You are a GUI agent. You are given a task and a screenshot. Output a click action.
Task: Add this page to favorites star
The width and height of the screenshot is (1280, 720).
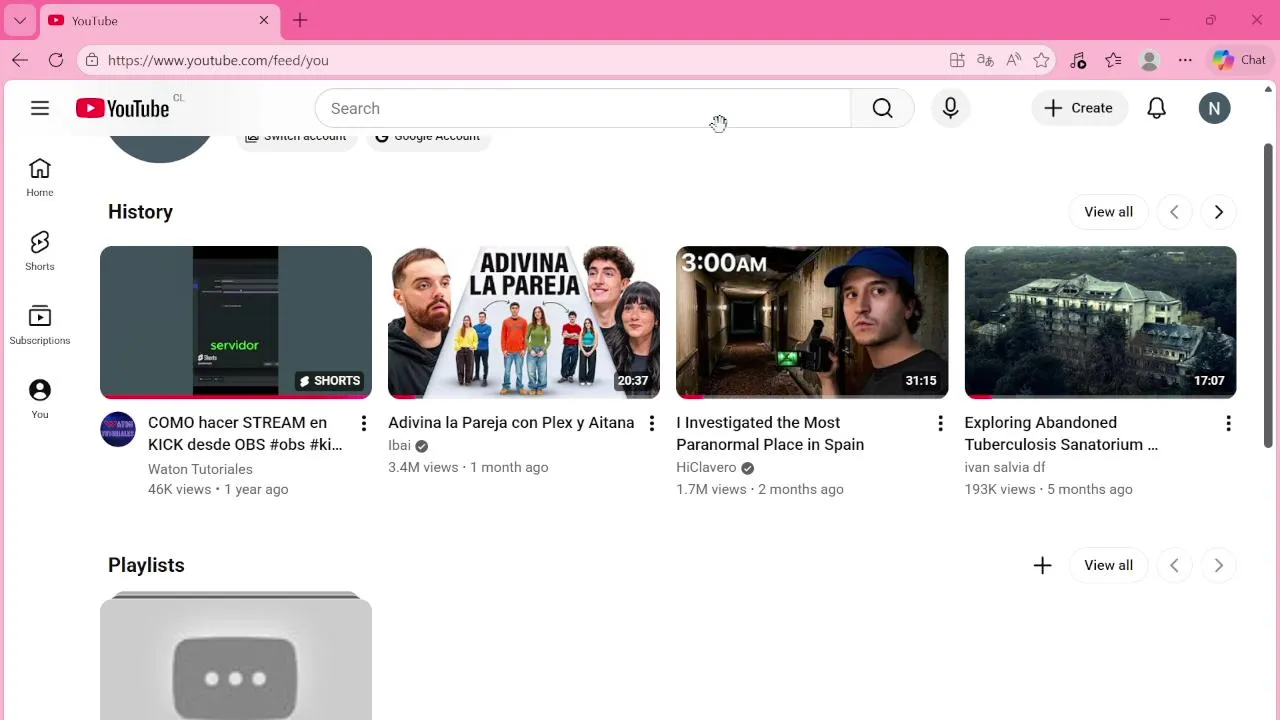pos(1041,60)
